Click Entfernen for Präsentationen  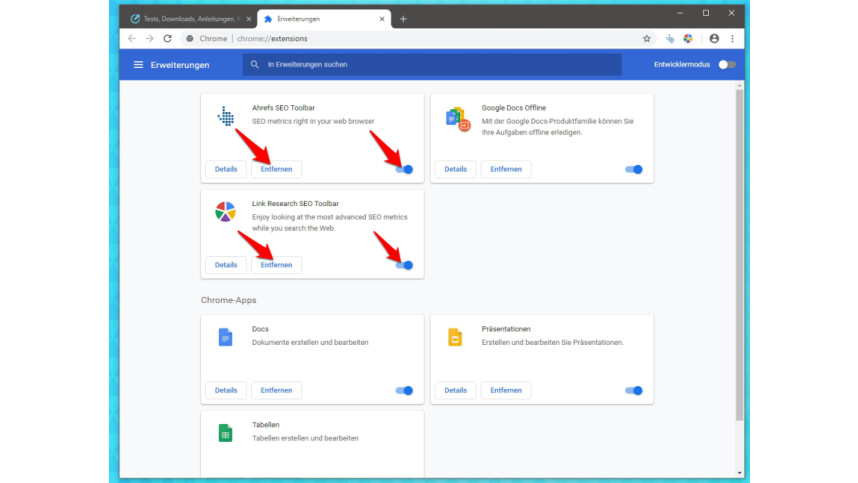coord(506,390)
